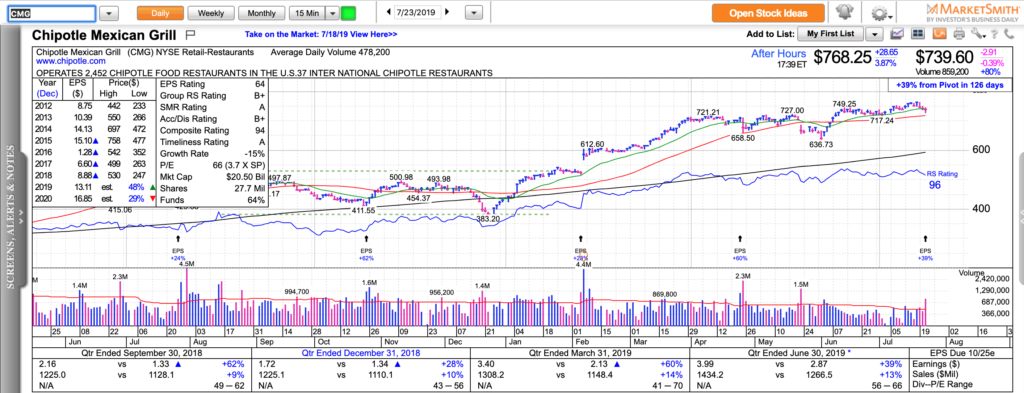Select the Monthly chart view
Viewport: 1024px width, 393px height.
261,13
